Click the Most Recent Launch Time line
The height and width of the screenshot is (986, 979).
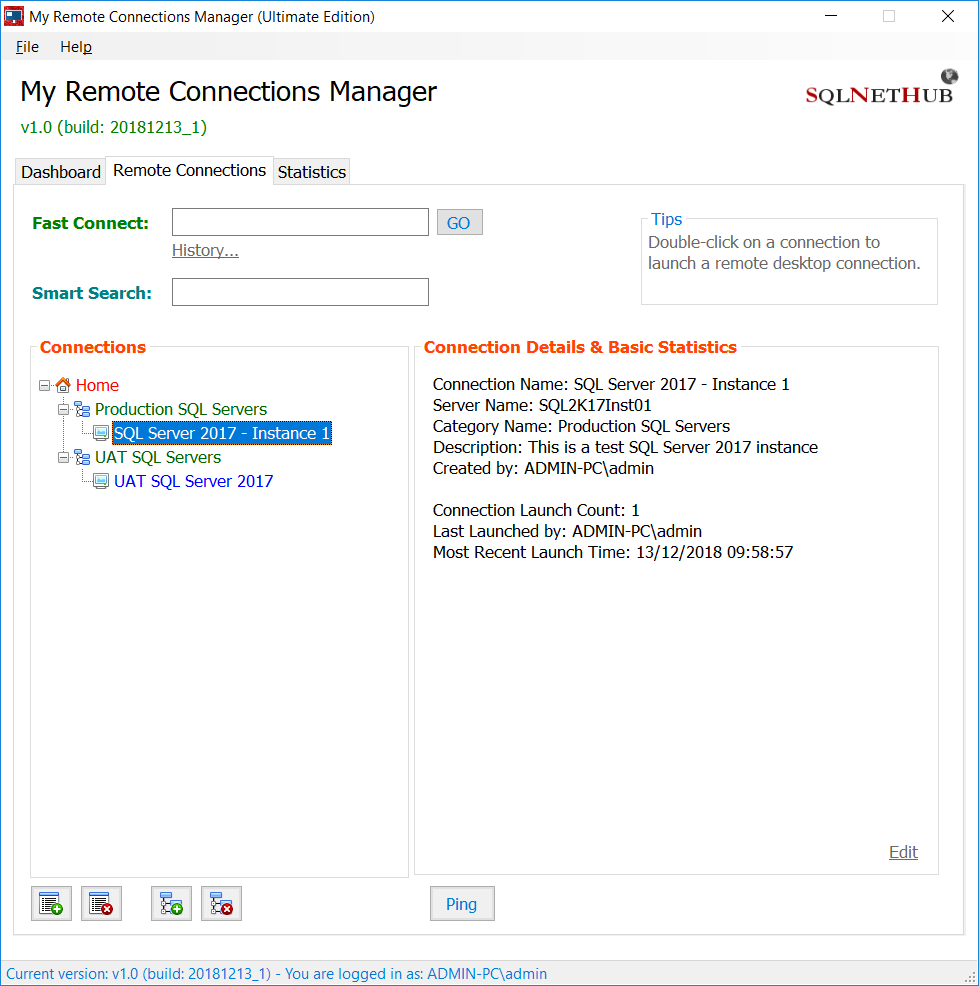(613, 552)
